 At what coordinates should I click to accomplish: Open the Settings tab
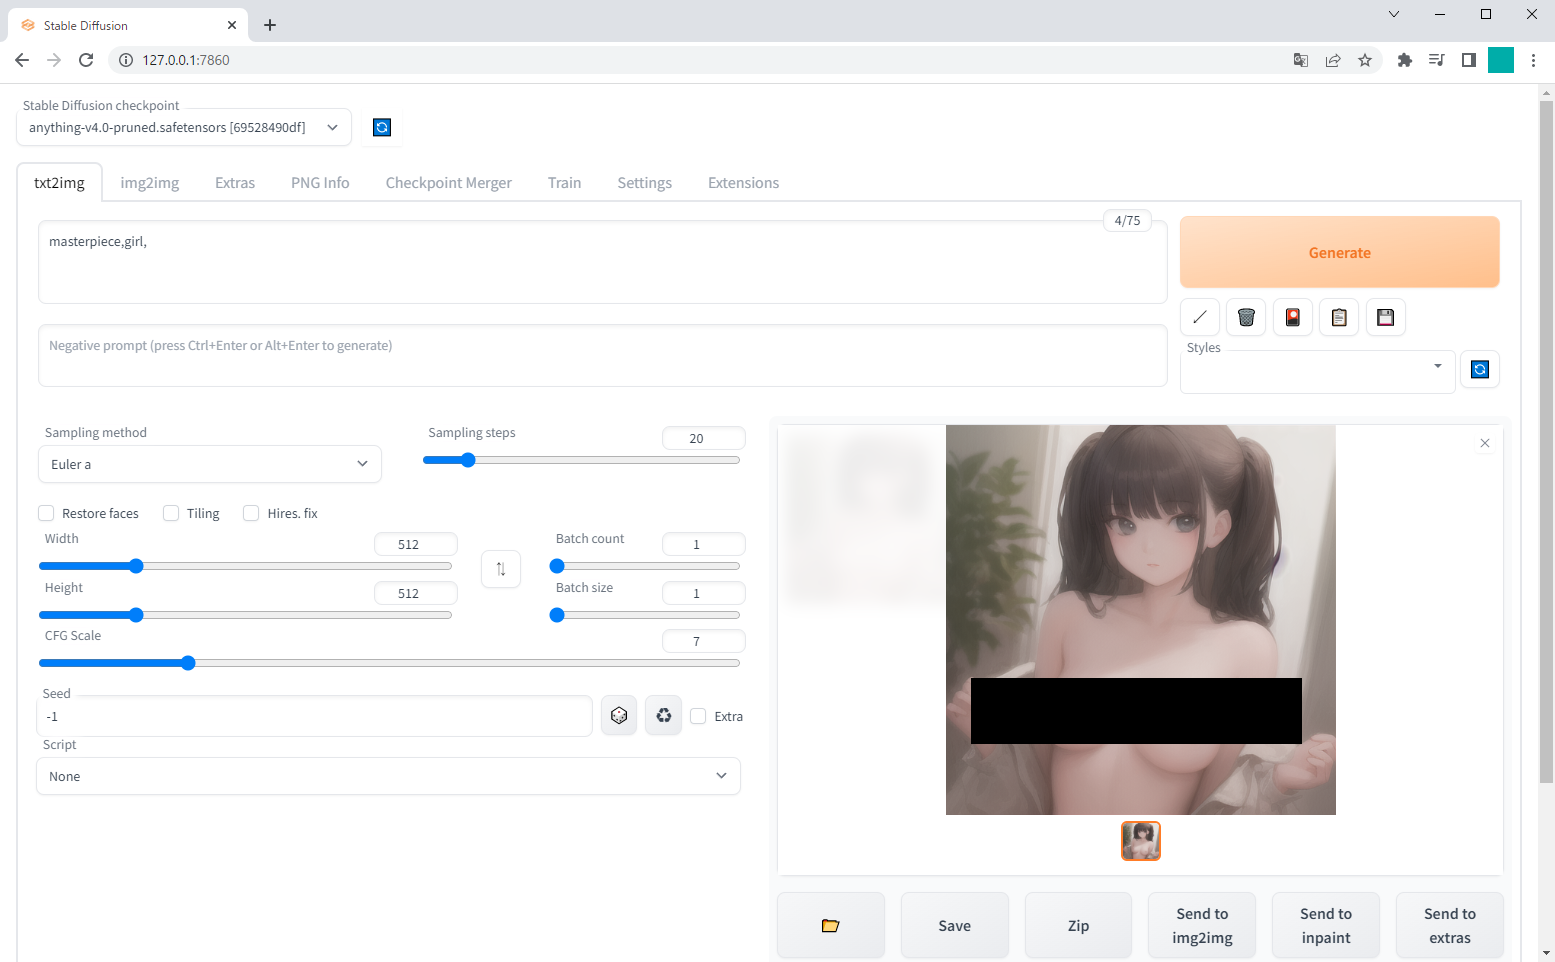coord(645,183)
